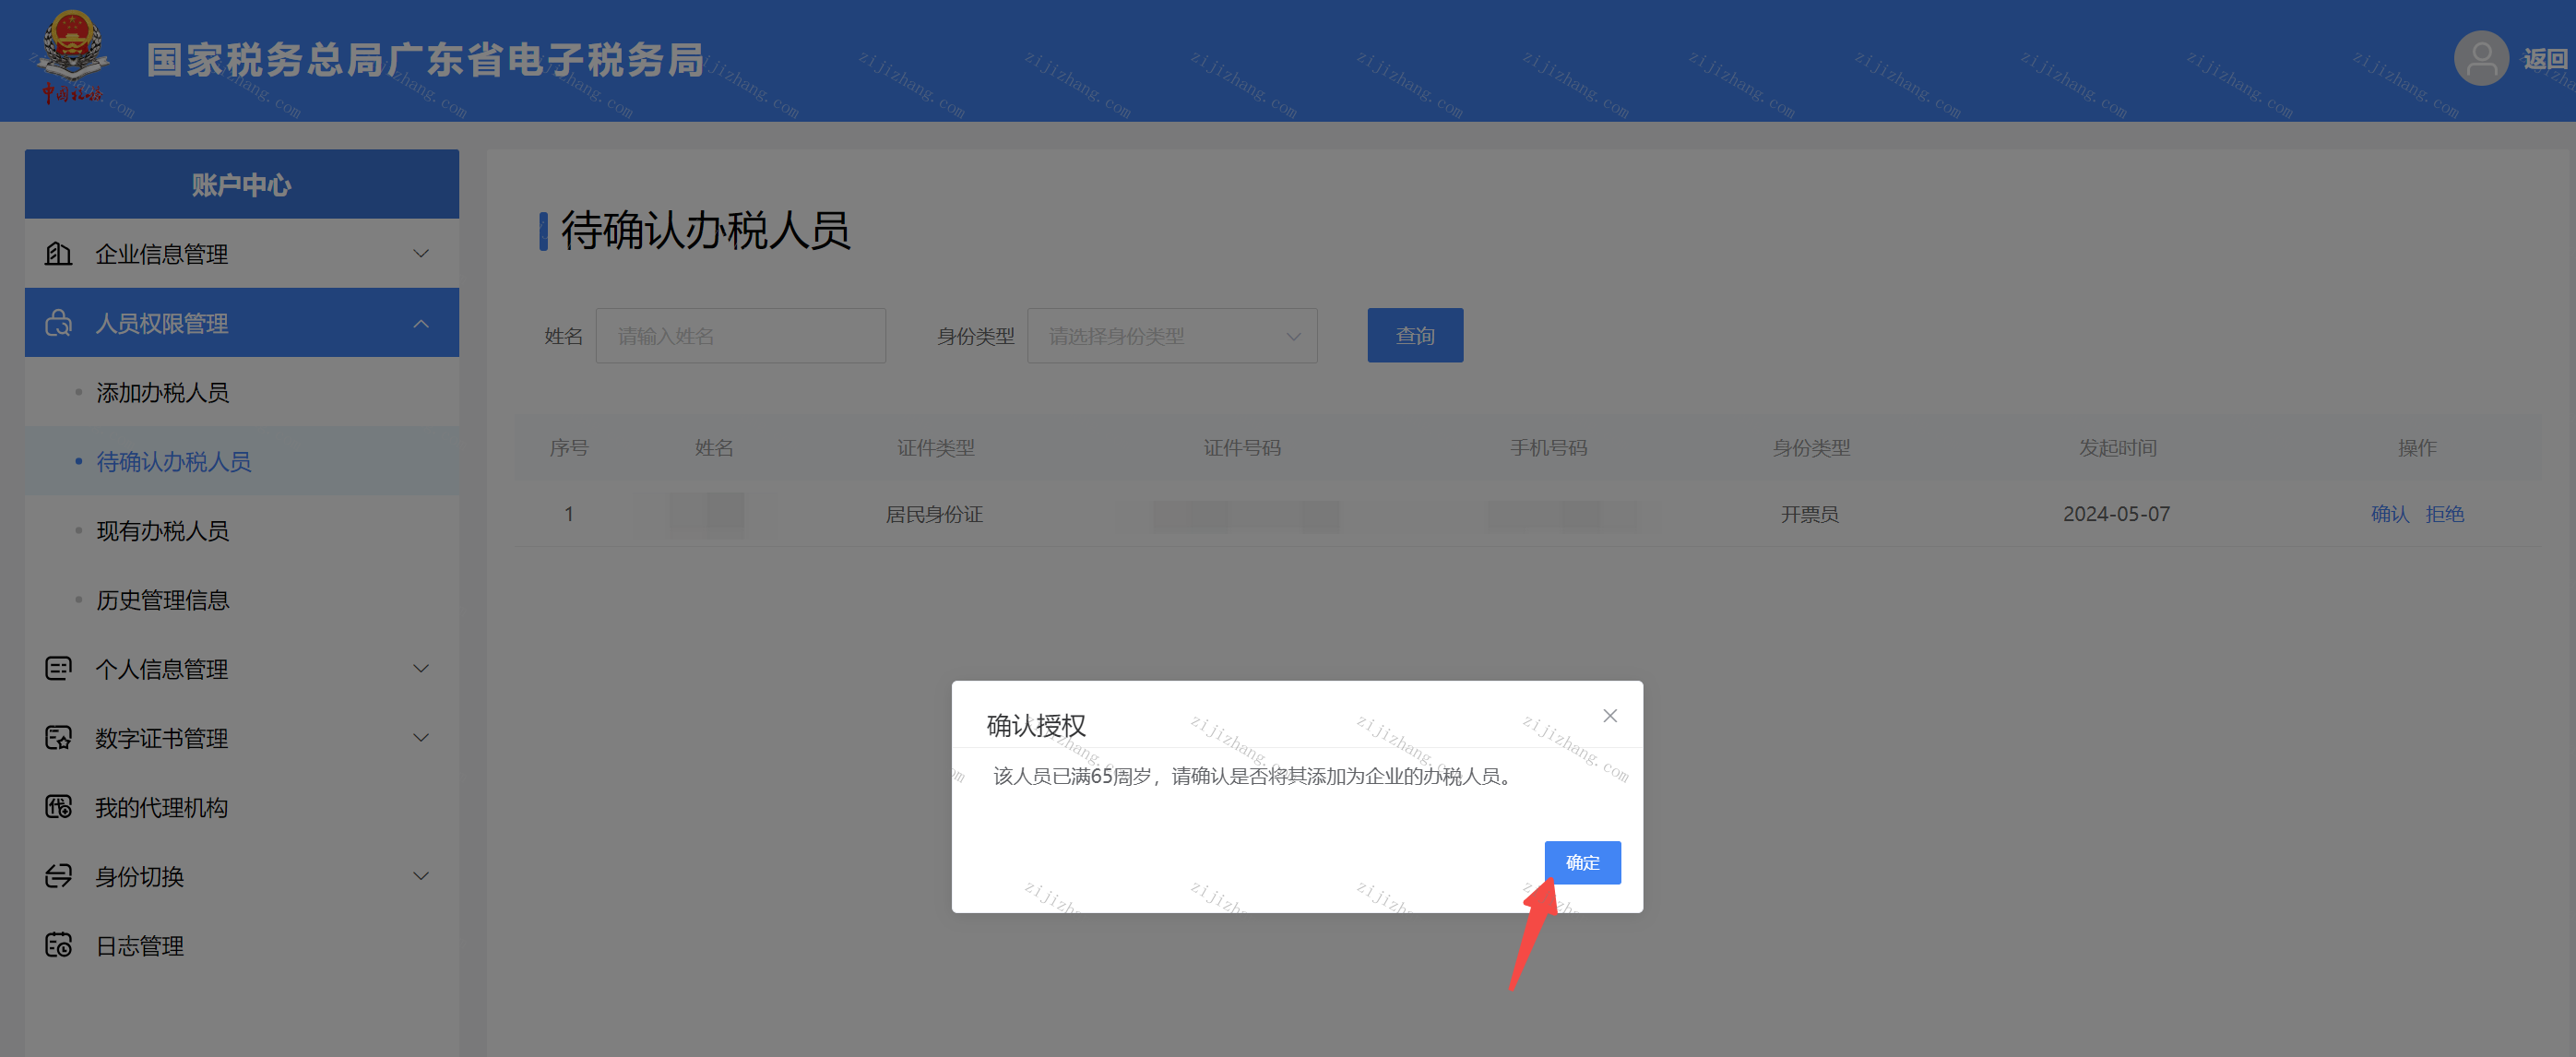Click the 企业信息管理 building icon
This screenshot has width=2576, height=1057.
click(x=59, y=253)
